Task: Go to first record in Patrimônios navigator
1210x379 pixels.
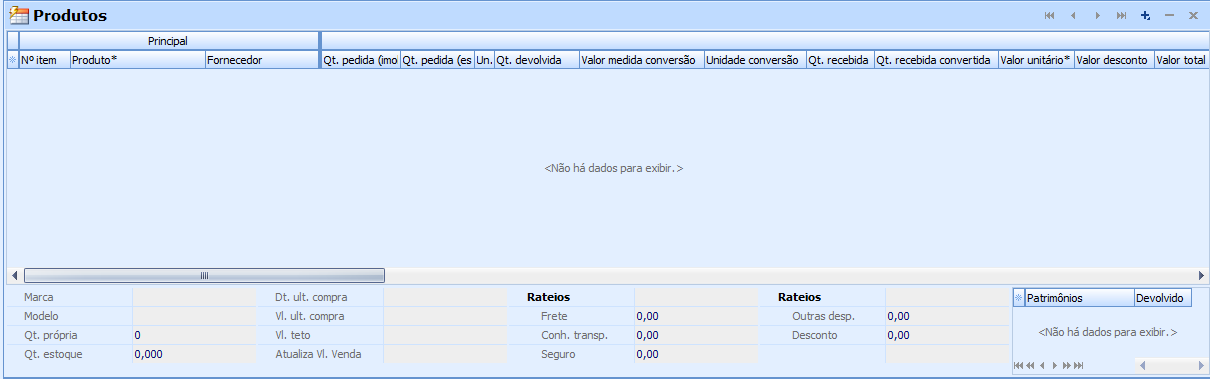Action: point(1018,366)
